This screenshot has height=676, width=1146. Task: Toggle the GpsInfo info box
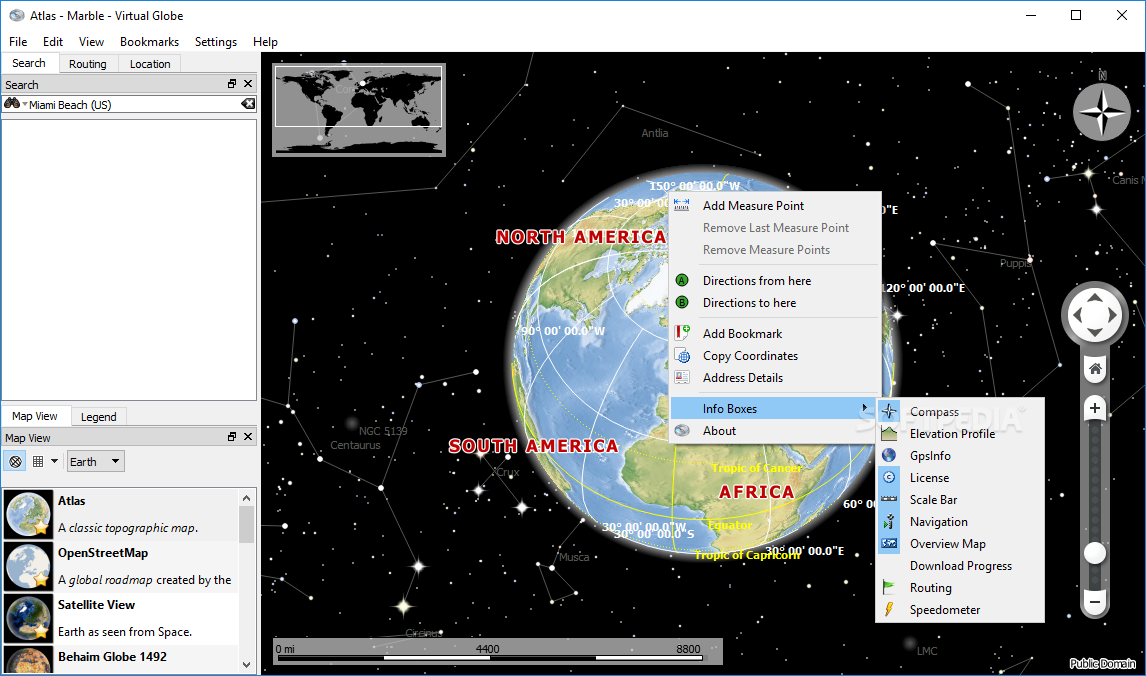point(960,455)
